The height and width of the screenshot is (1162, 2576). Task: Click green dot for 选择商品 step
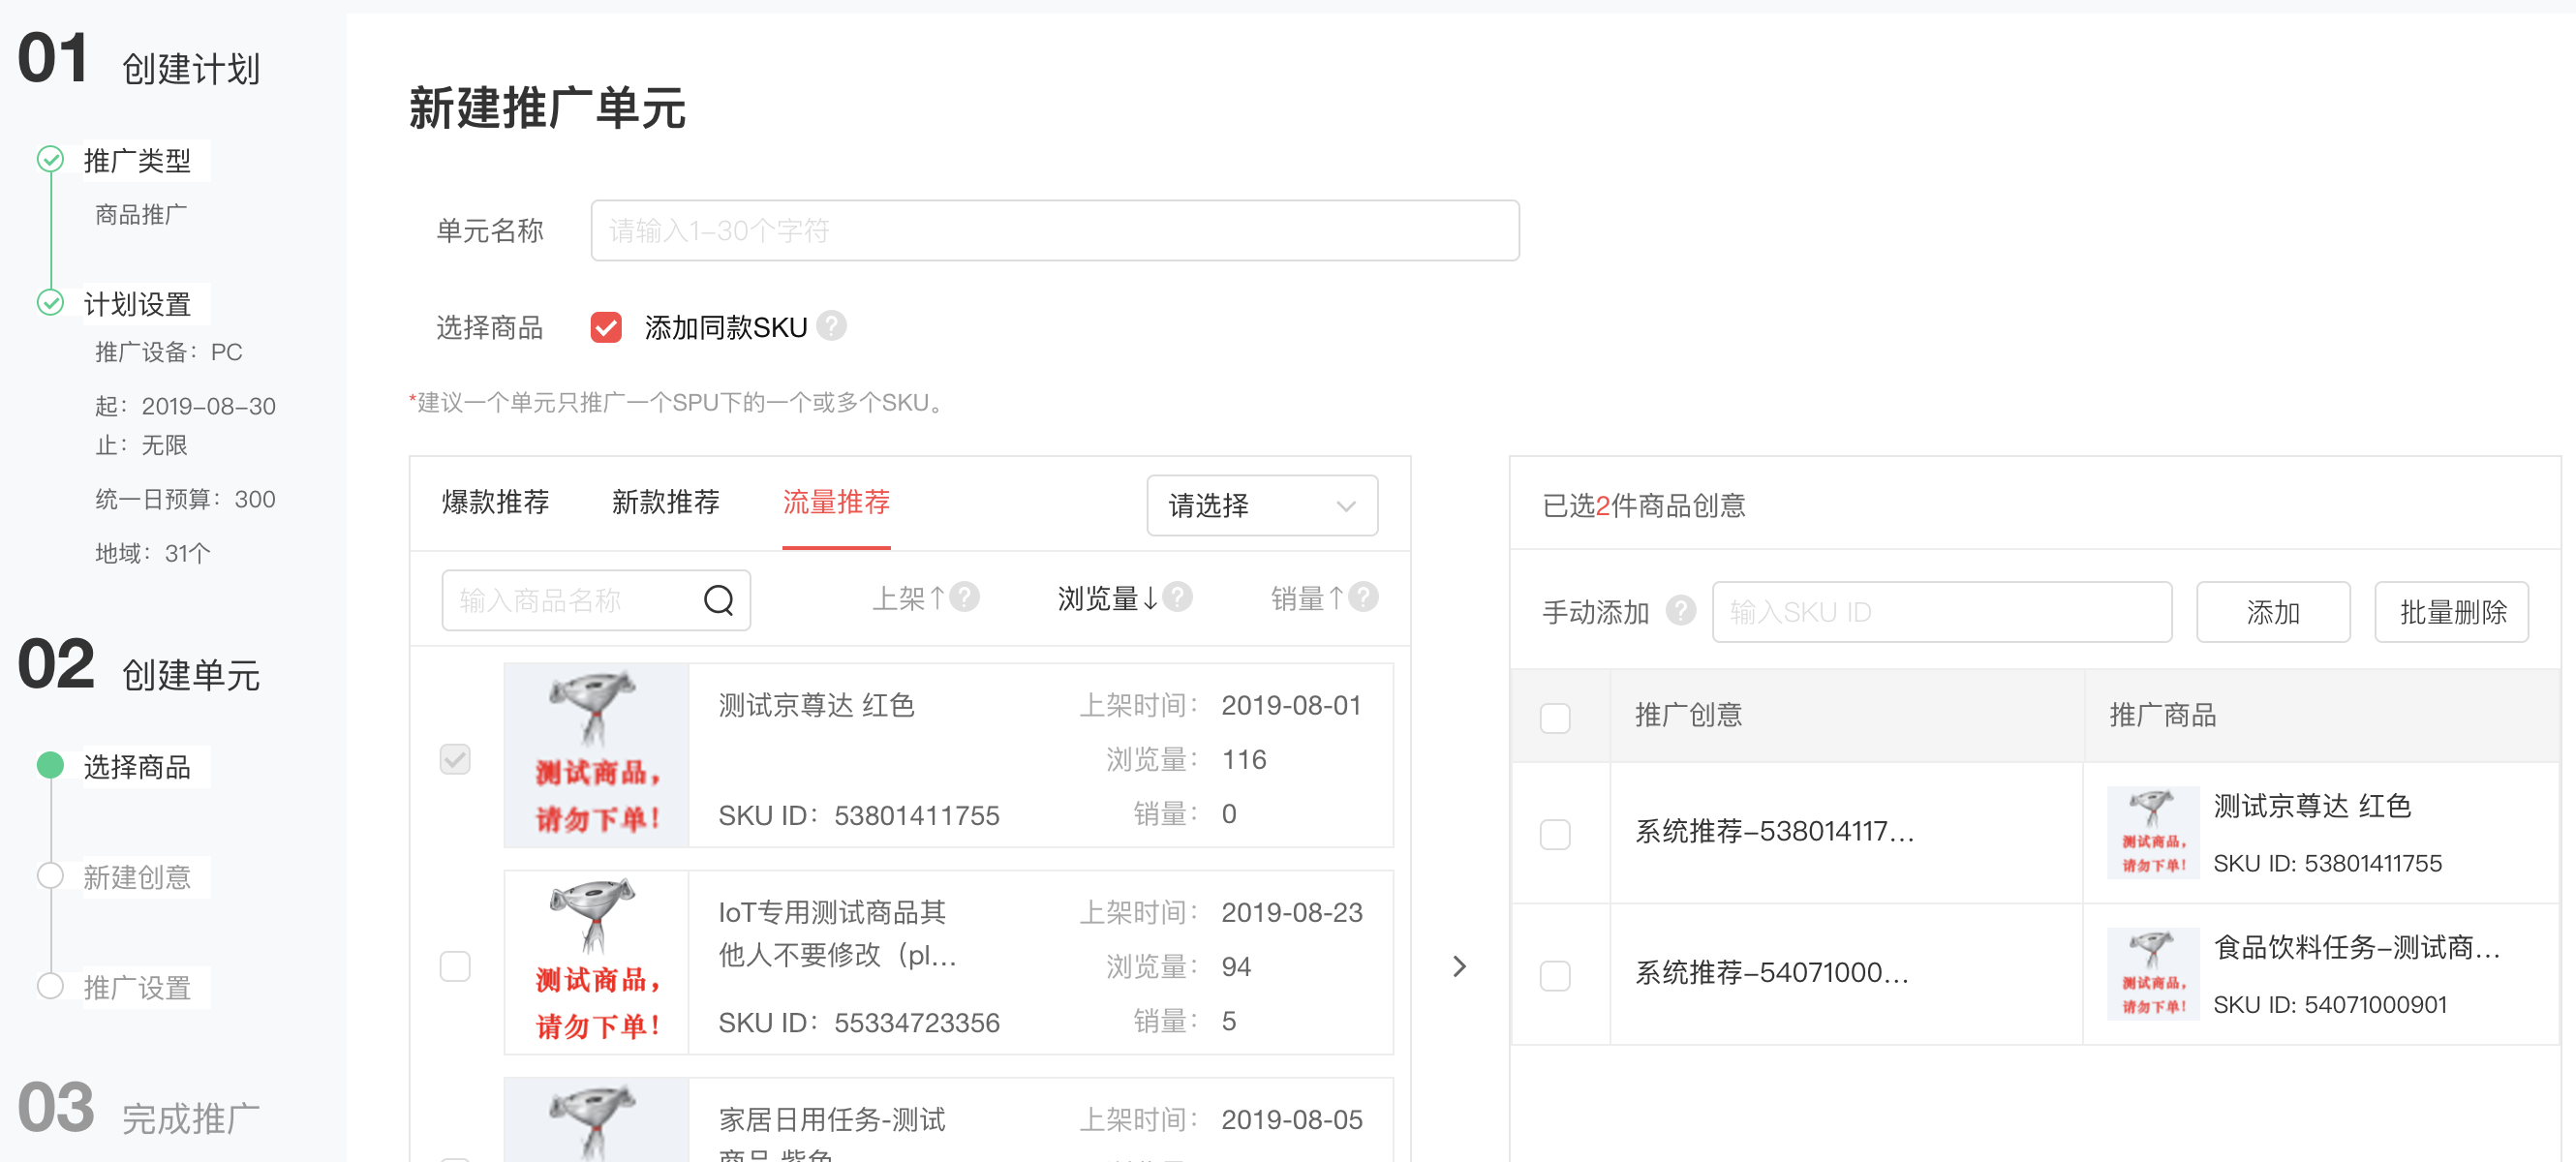coord(50,765)
